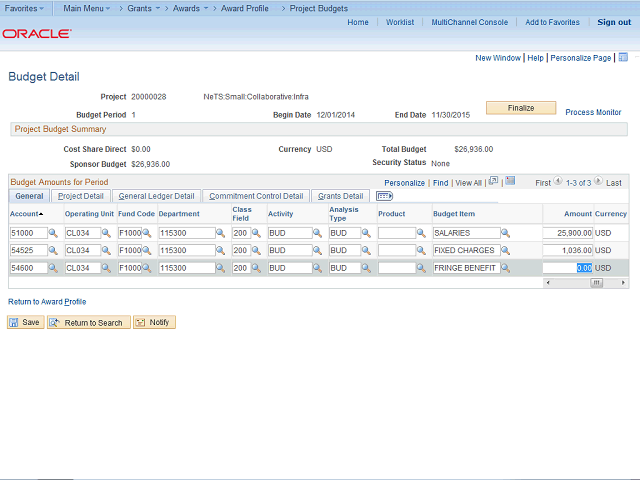
Task: Click Department lookup in FRINGE BENEFIT row
Action: pos(222,269)
